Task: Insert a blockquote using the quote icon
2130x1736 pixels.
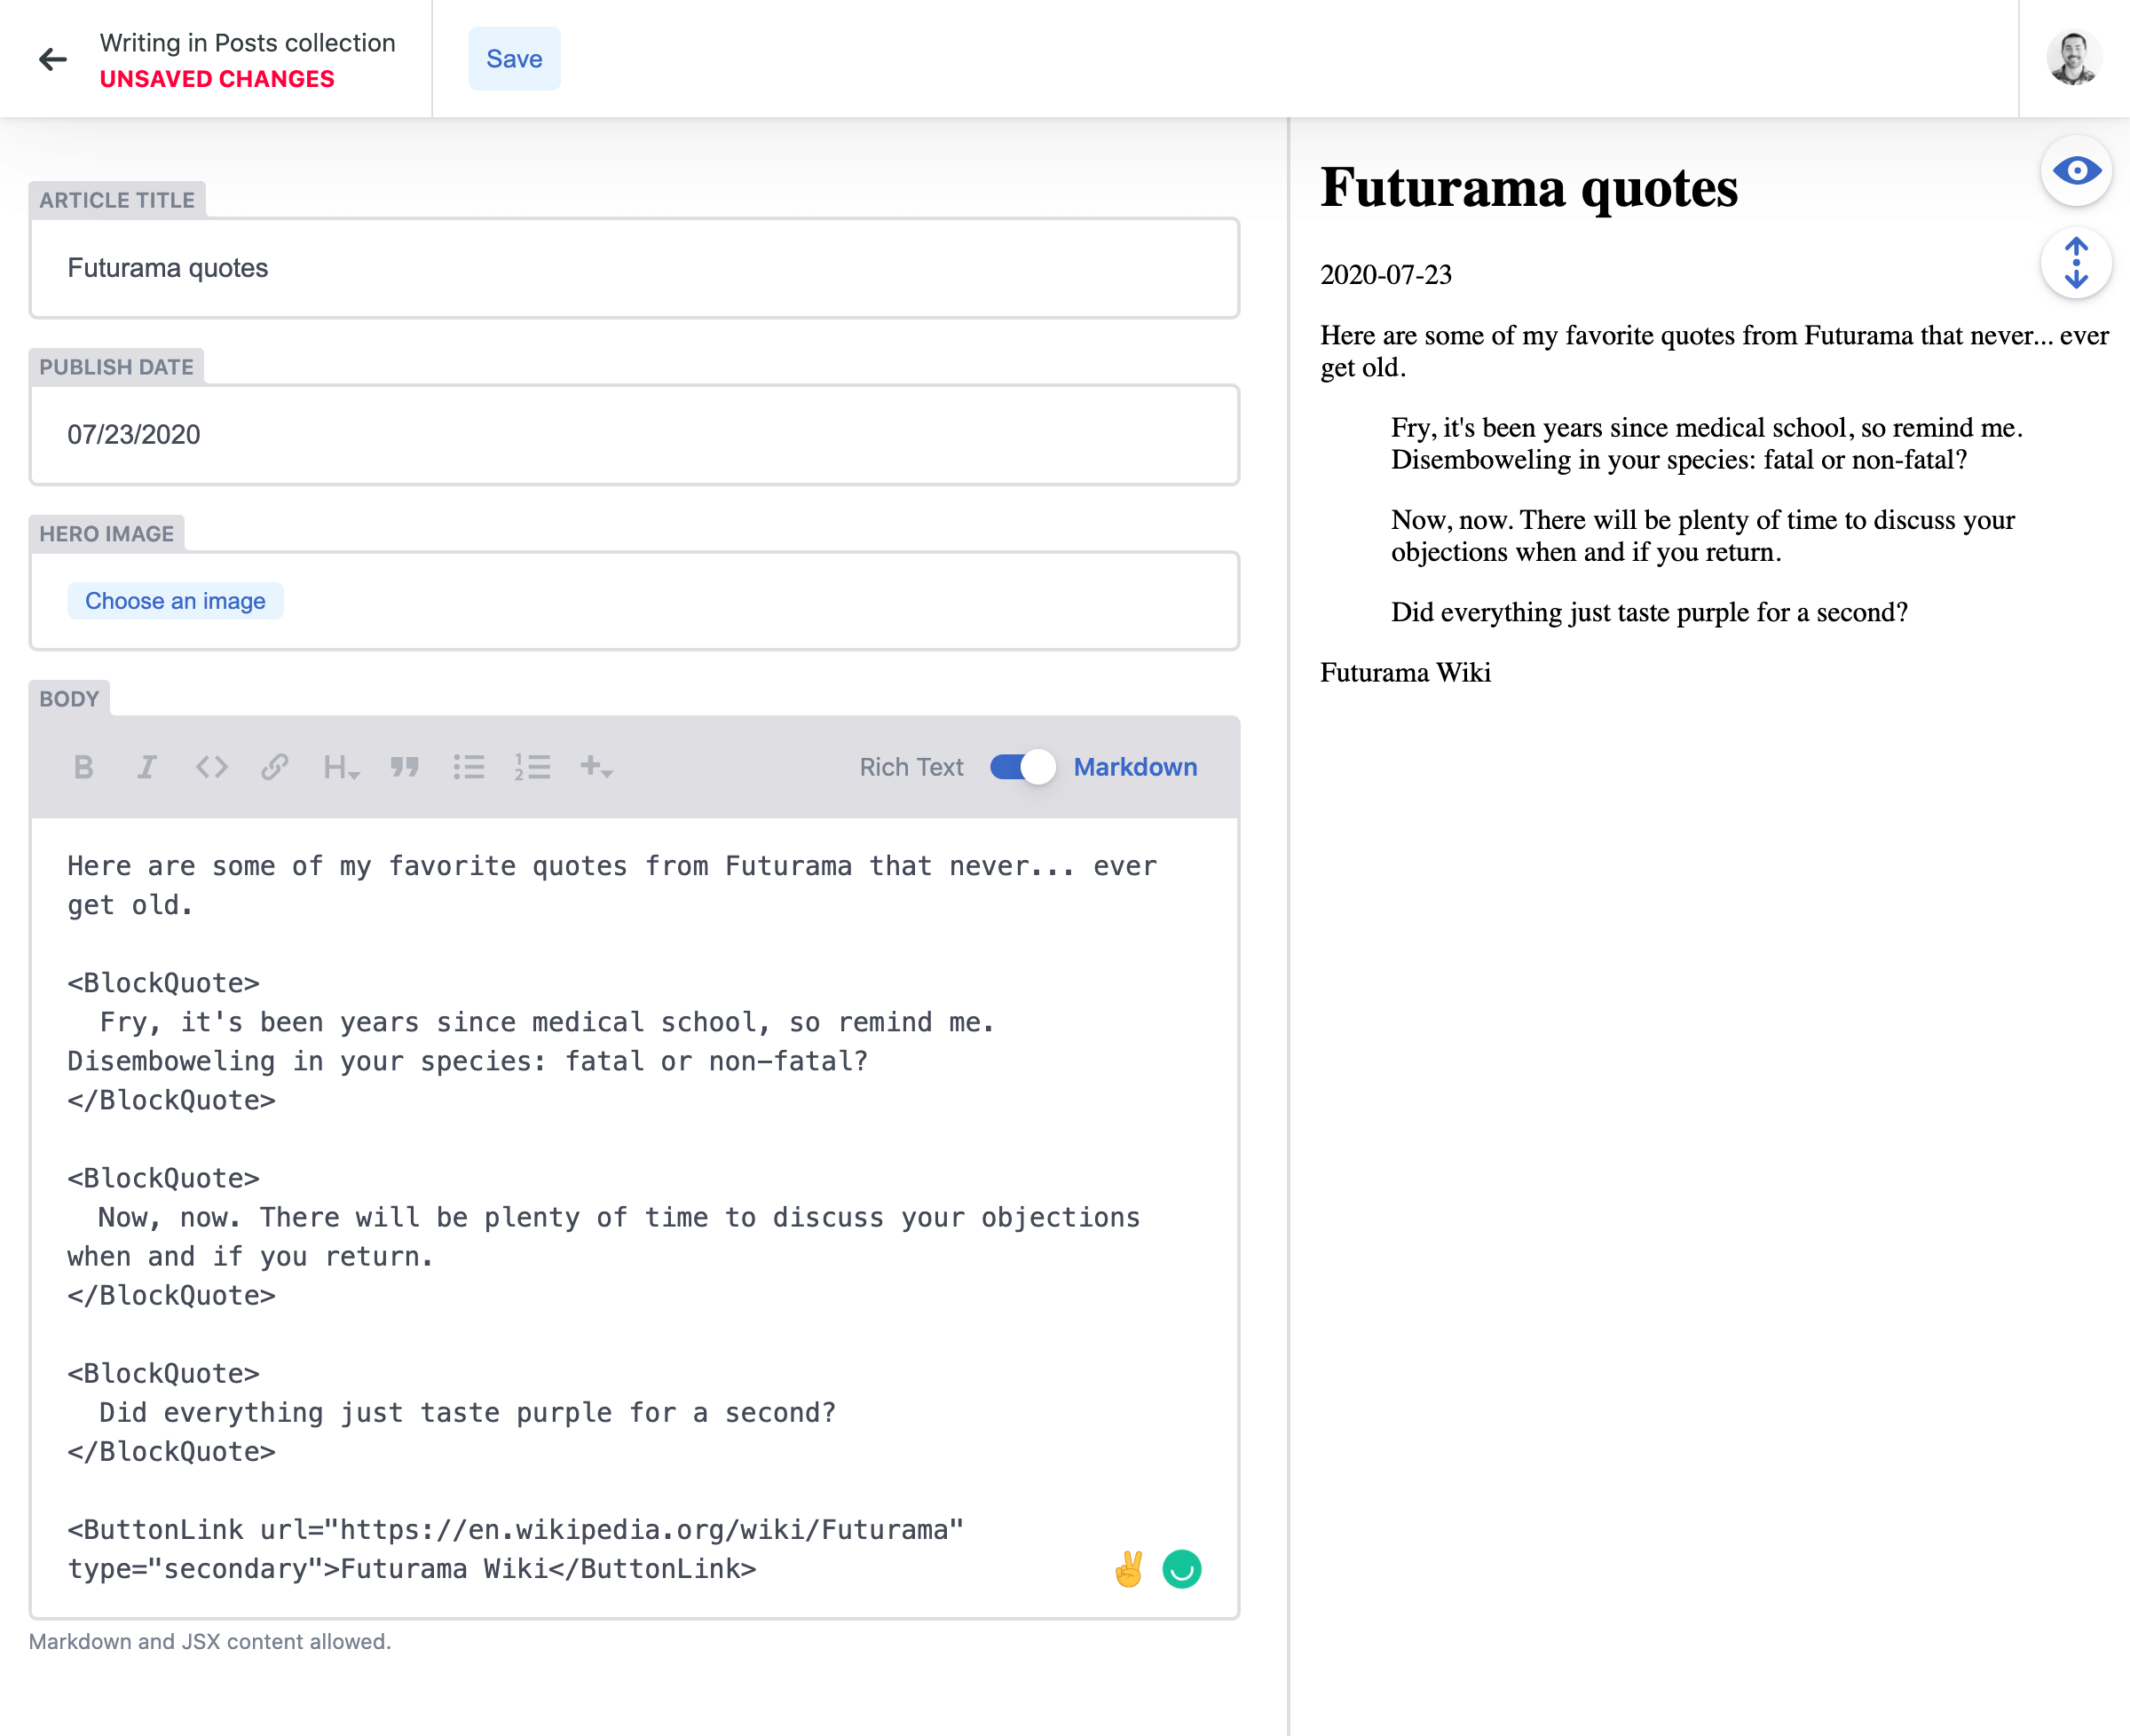Action: pyautogui.click(x=405, y=767)
